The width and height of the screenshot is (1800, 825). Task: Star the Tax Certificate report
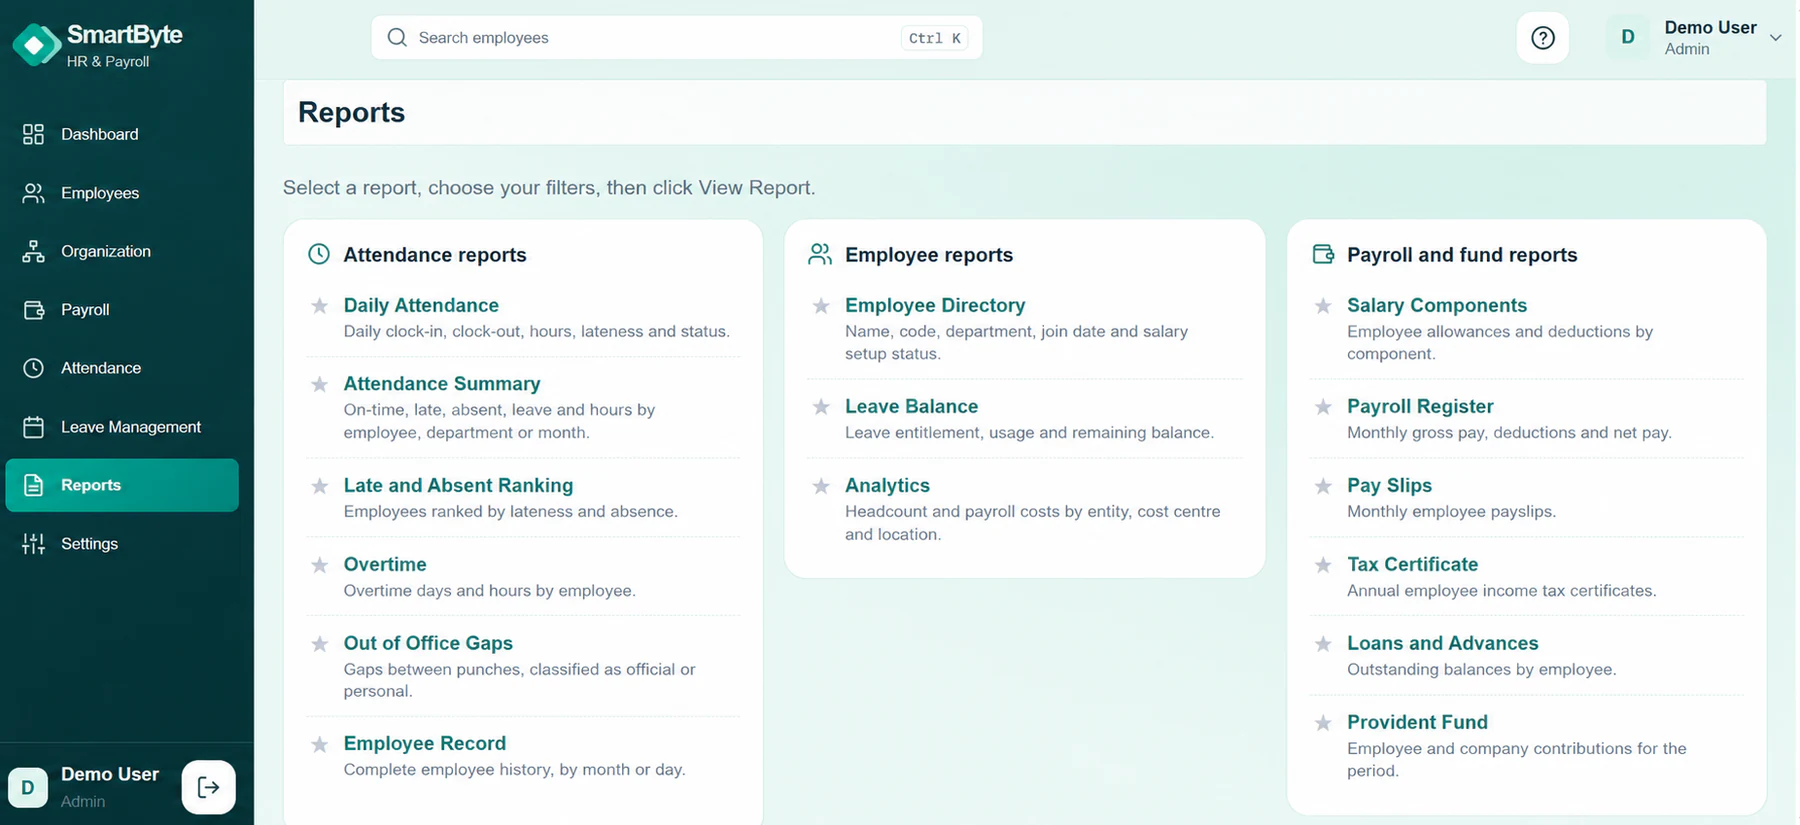point(1323,565)
